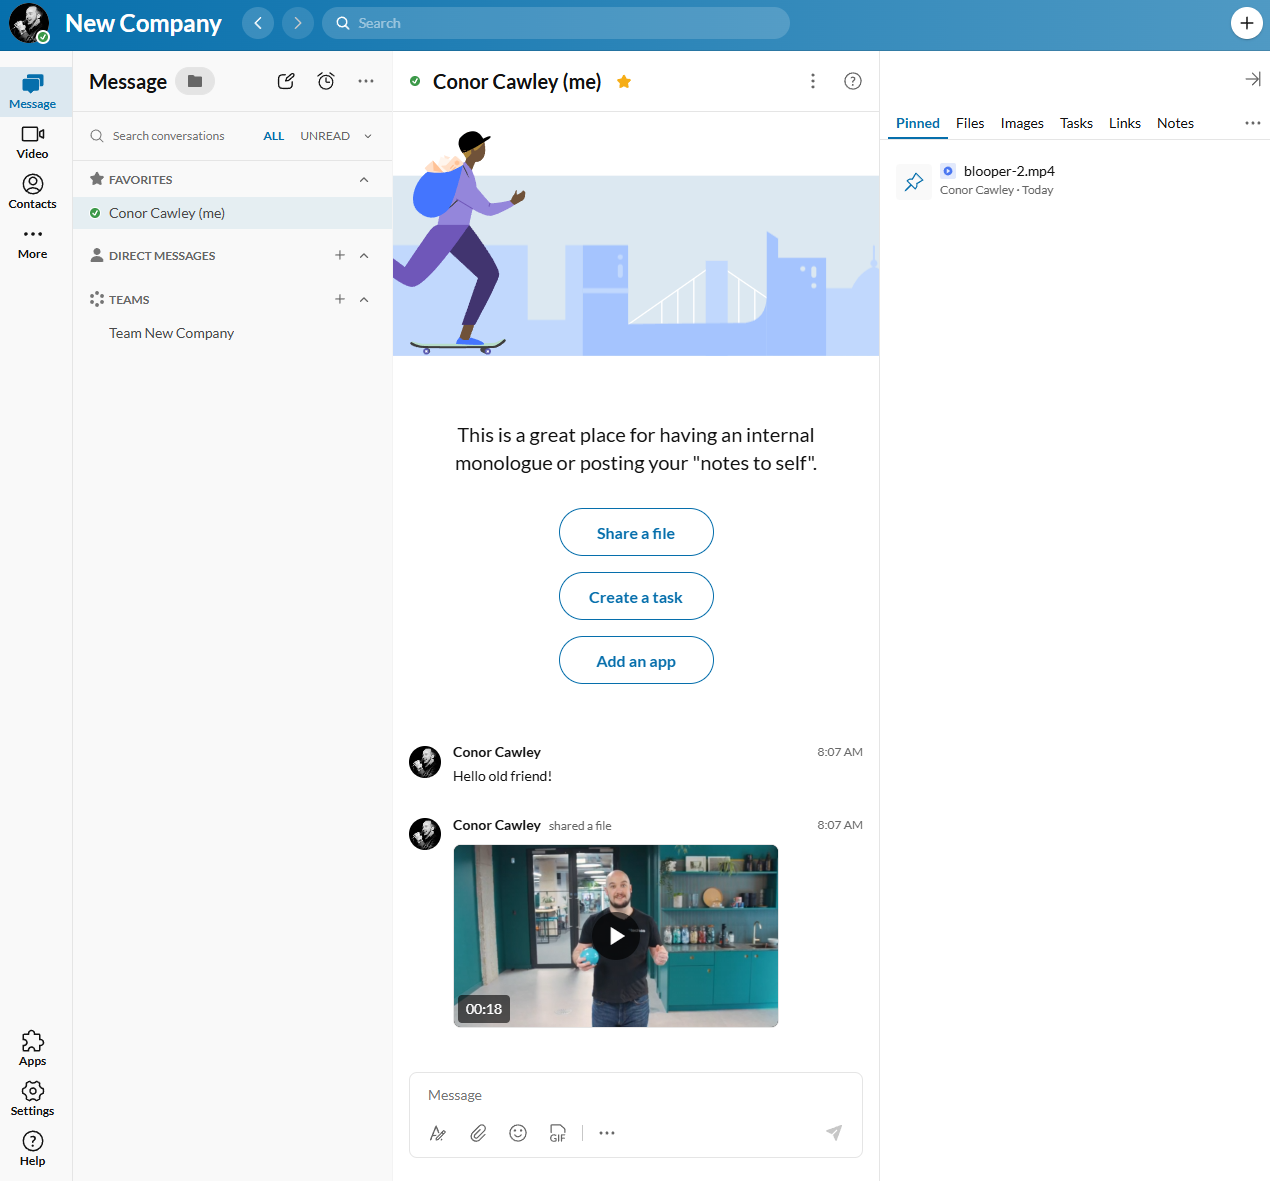1270x1181 pixels.
Task: Filter conversations by UNREAD
Action: [x=324, y=135]
